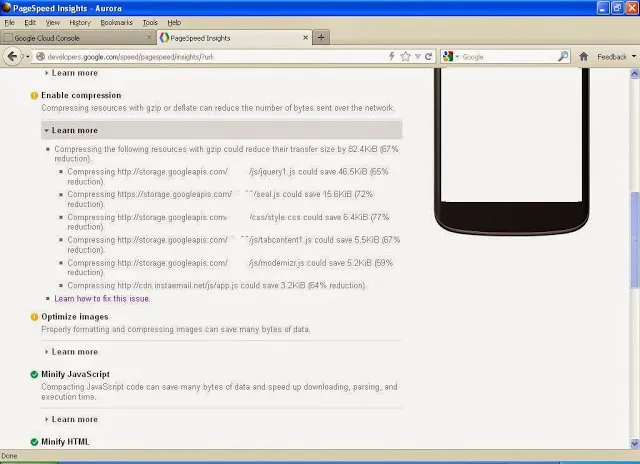Open the Tools menu
The width and height of the screenshot is (640, 464).
(x=150, y=22)
